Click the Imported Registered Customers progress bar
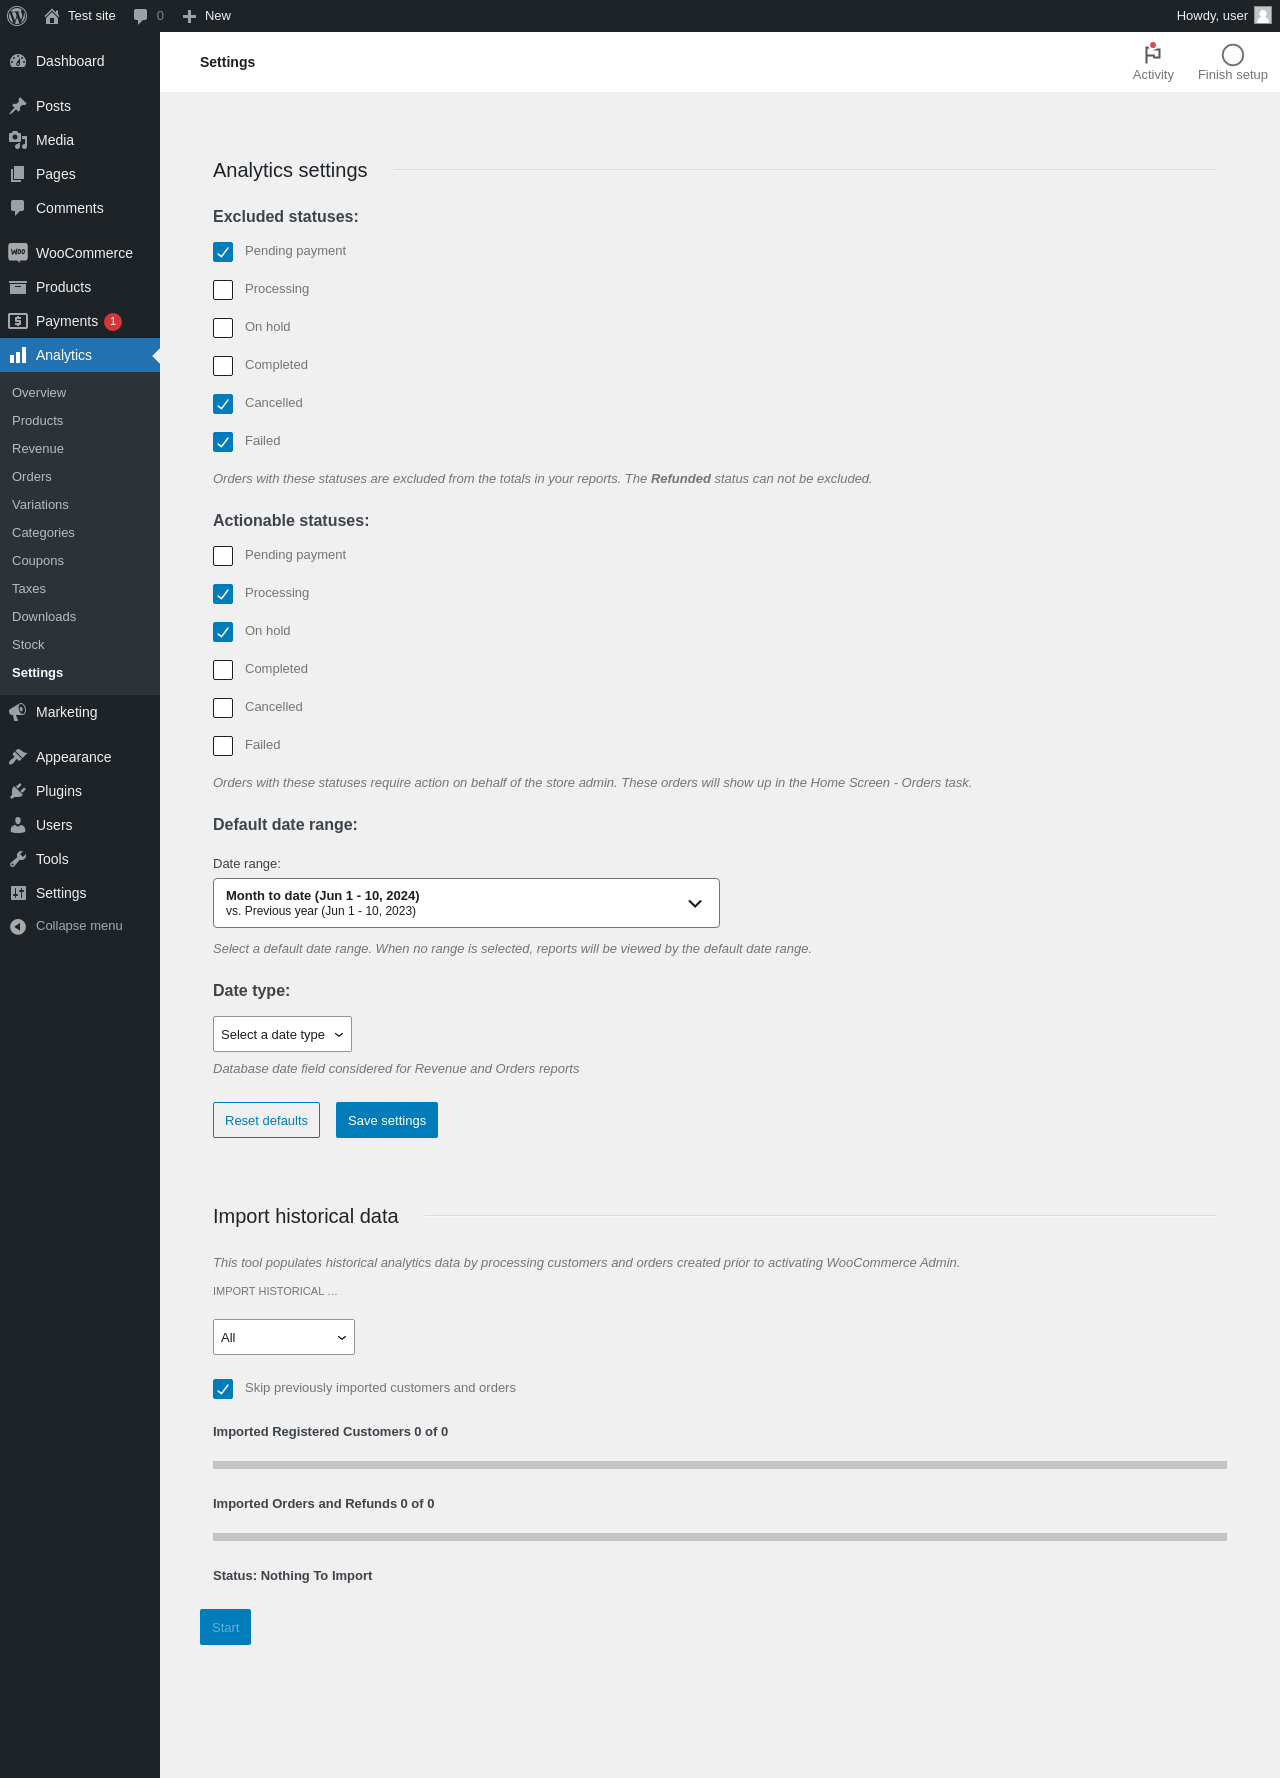1280x1778 pixels. tap(720, 1465)
